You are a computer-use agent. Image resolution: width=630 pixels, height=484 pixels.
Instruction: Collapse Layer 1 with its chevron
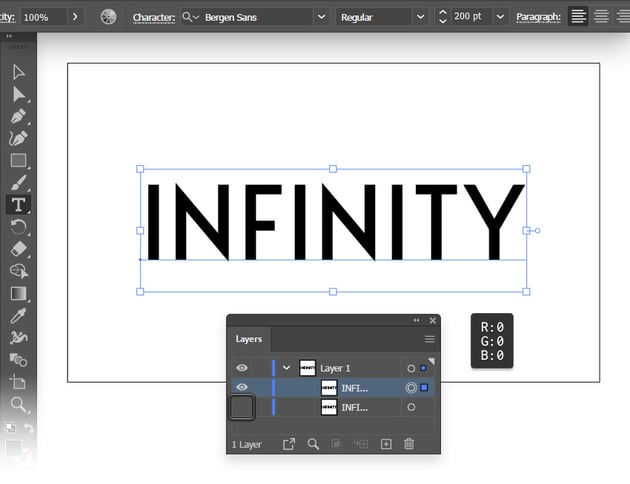[x=286, y=368]
